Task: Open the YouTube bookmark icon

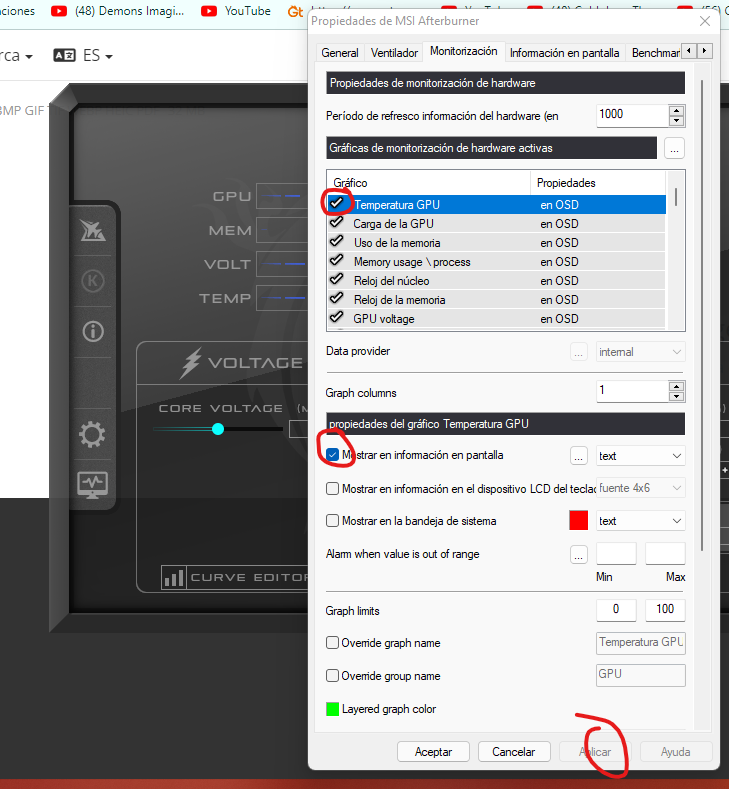Action: [209, 11]
